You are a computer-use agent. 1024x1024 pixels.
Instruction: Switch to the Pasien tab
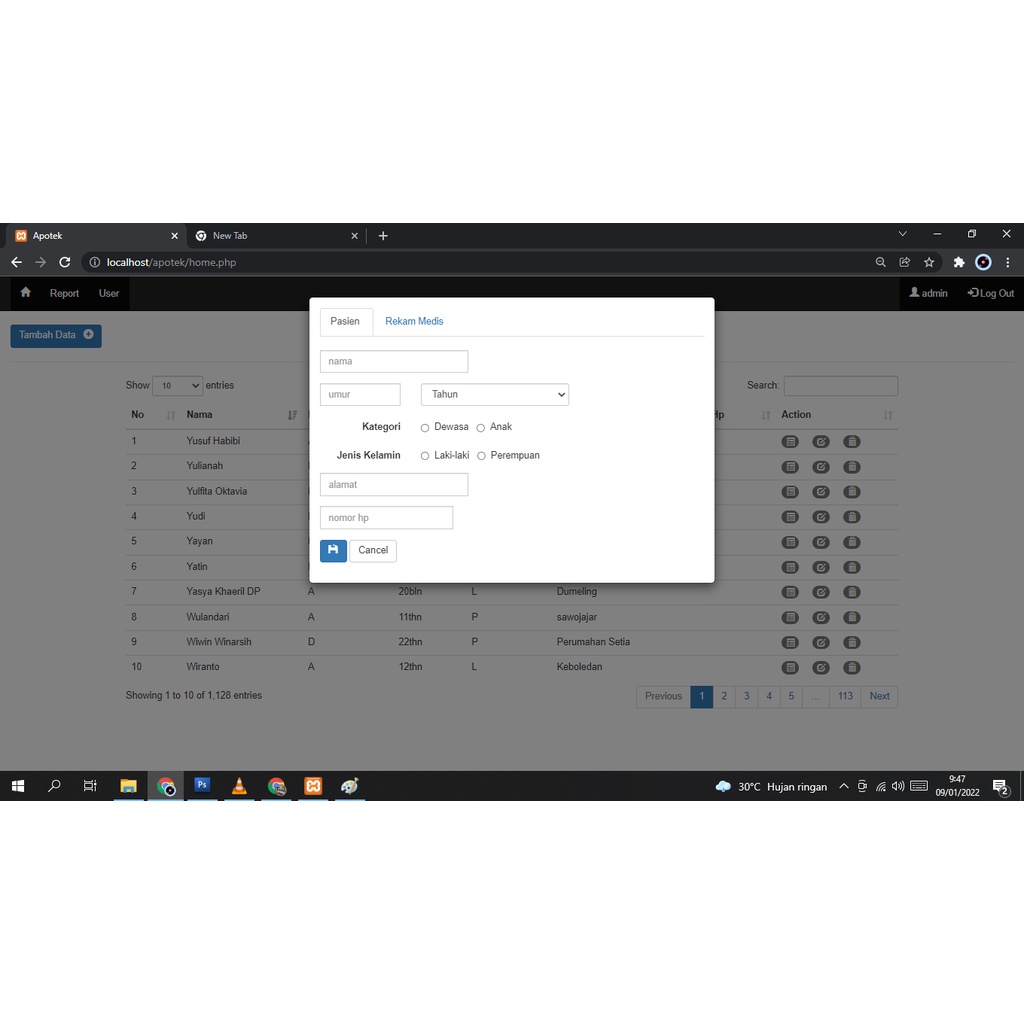click(x=345, y=321)
